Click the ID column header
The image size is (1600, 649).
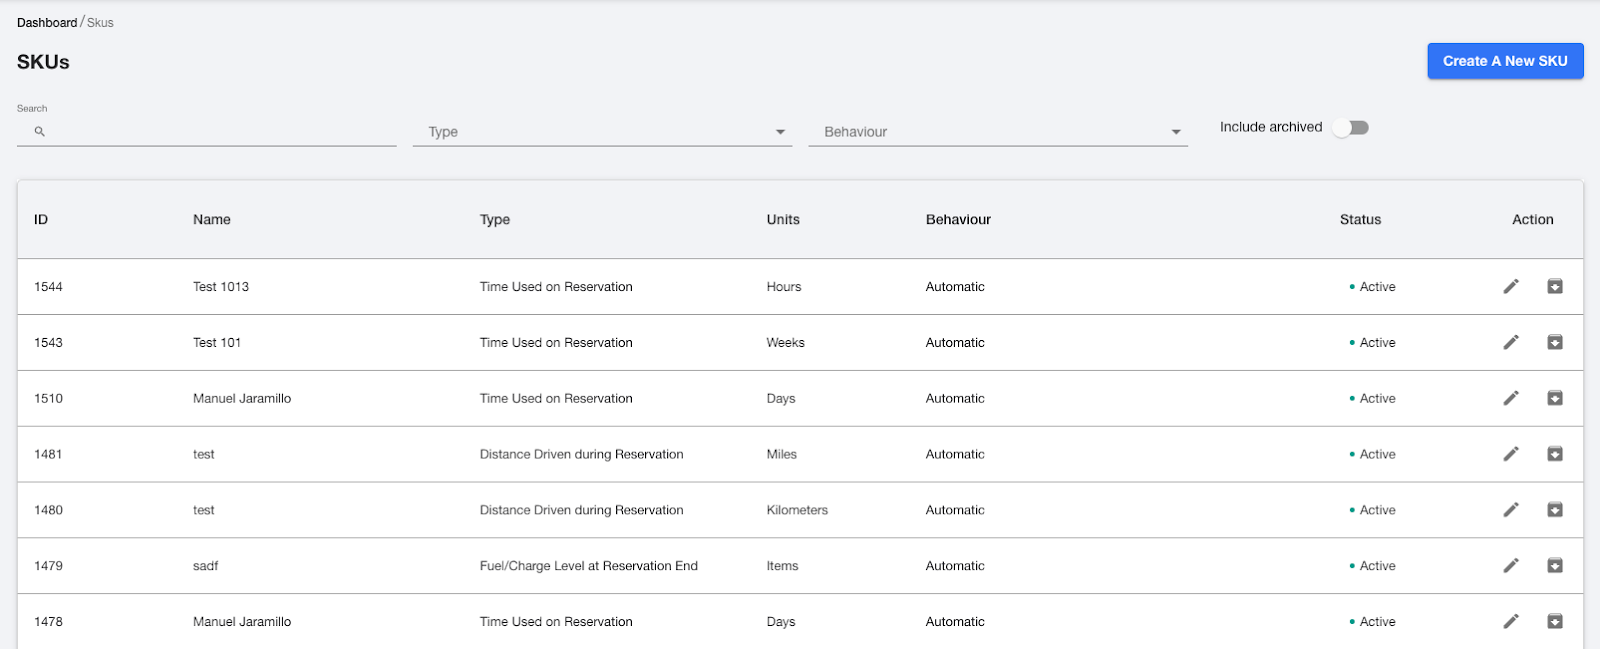pos(41,219)
